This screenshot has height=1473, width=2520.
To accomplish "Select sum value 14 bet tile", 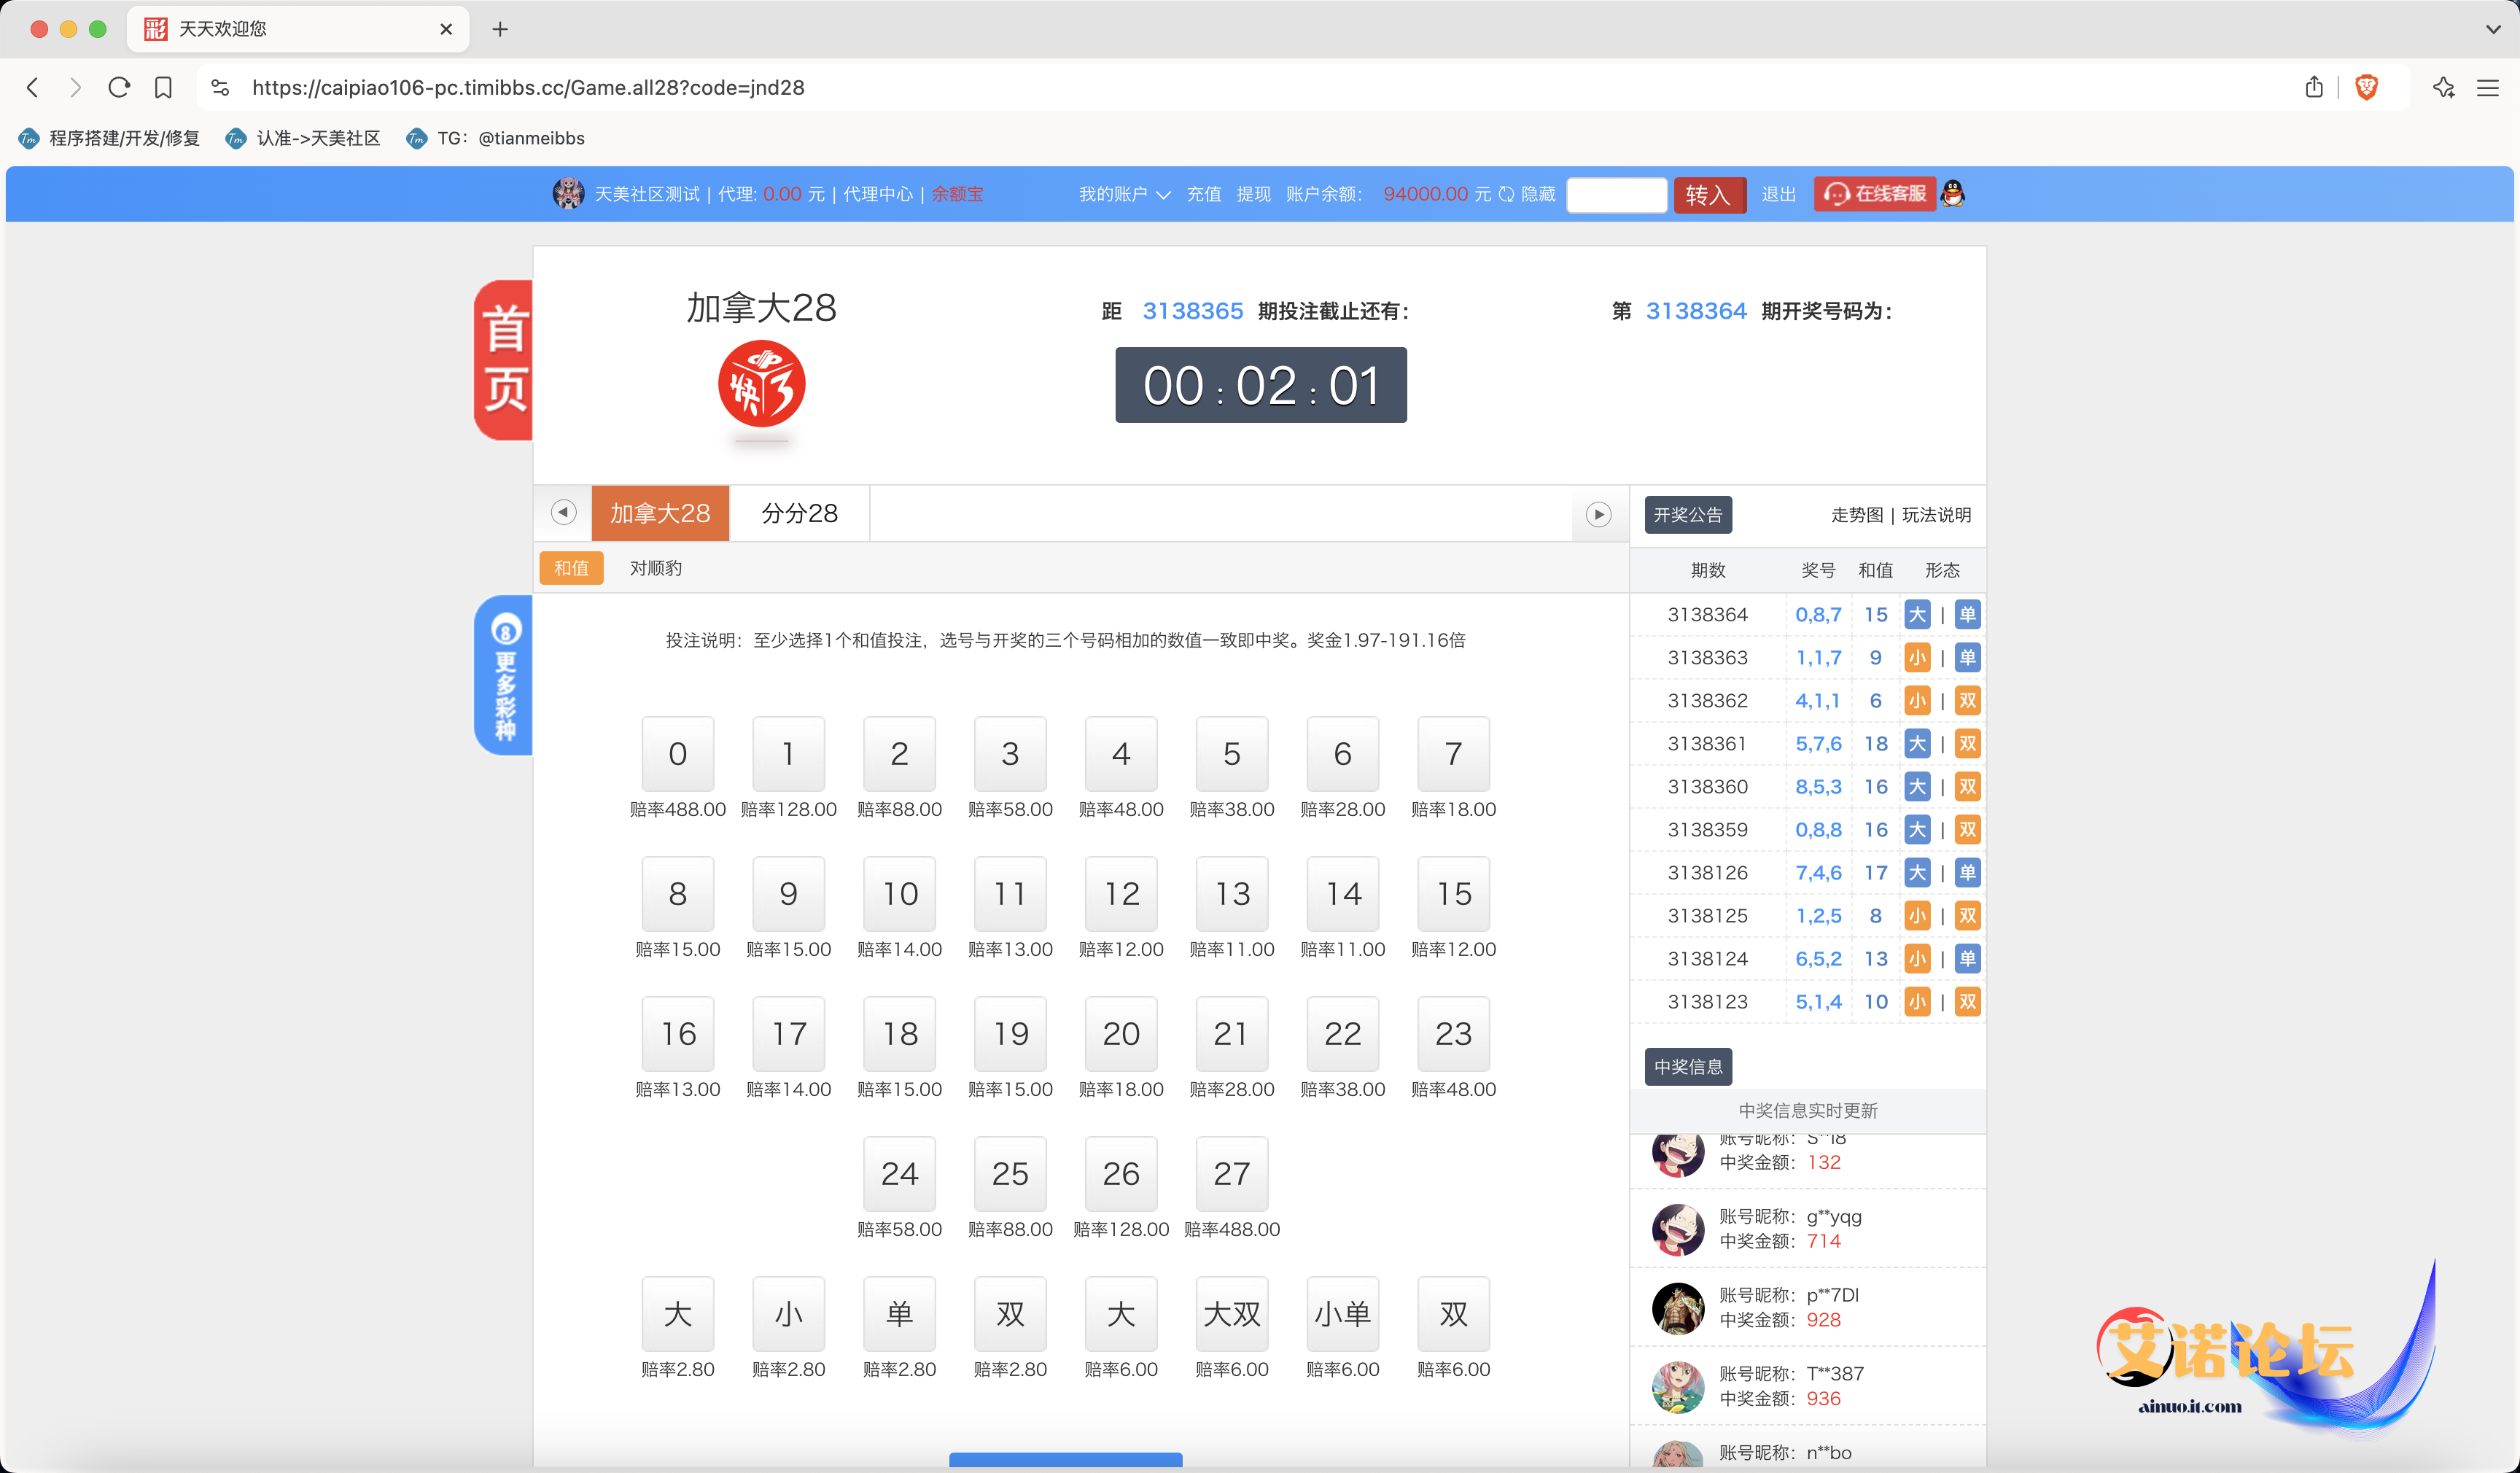I will (x=1343, y=894).
